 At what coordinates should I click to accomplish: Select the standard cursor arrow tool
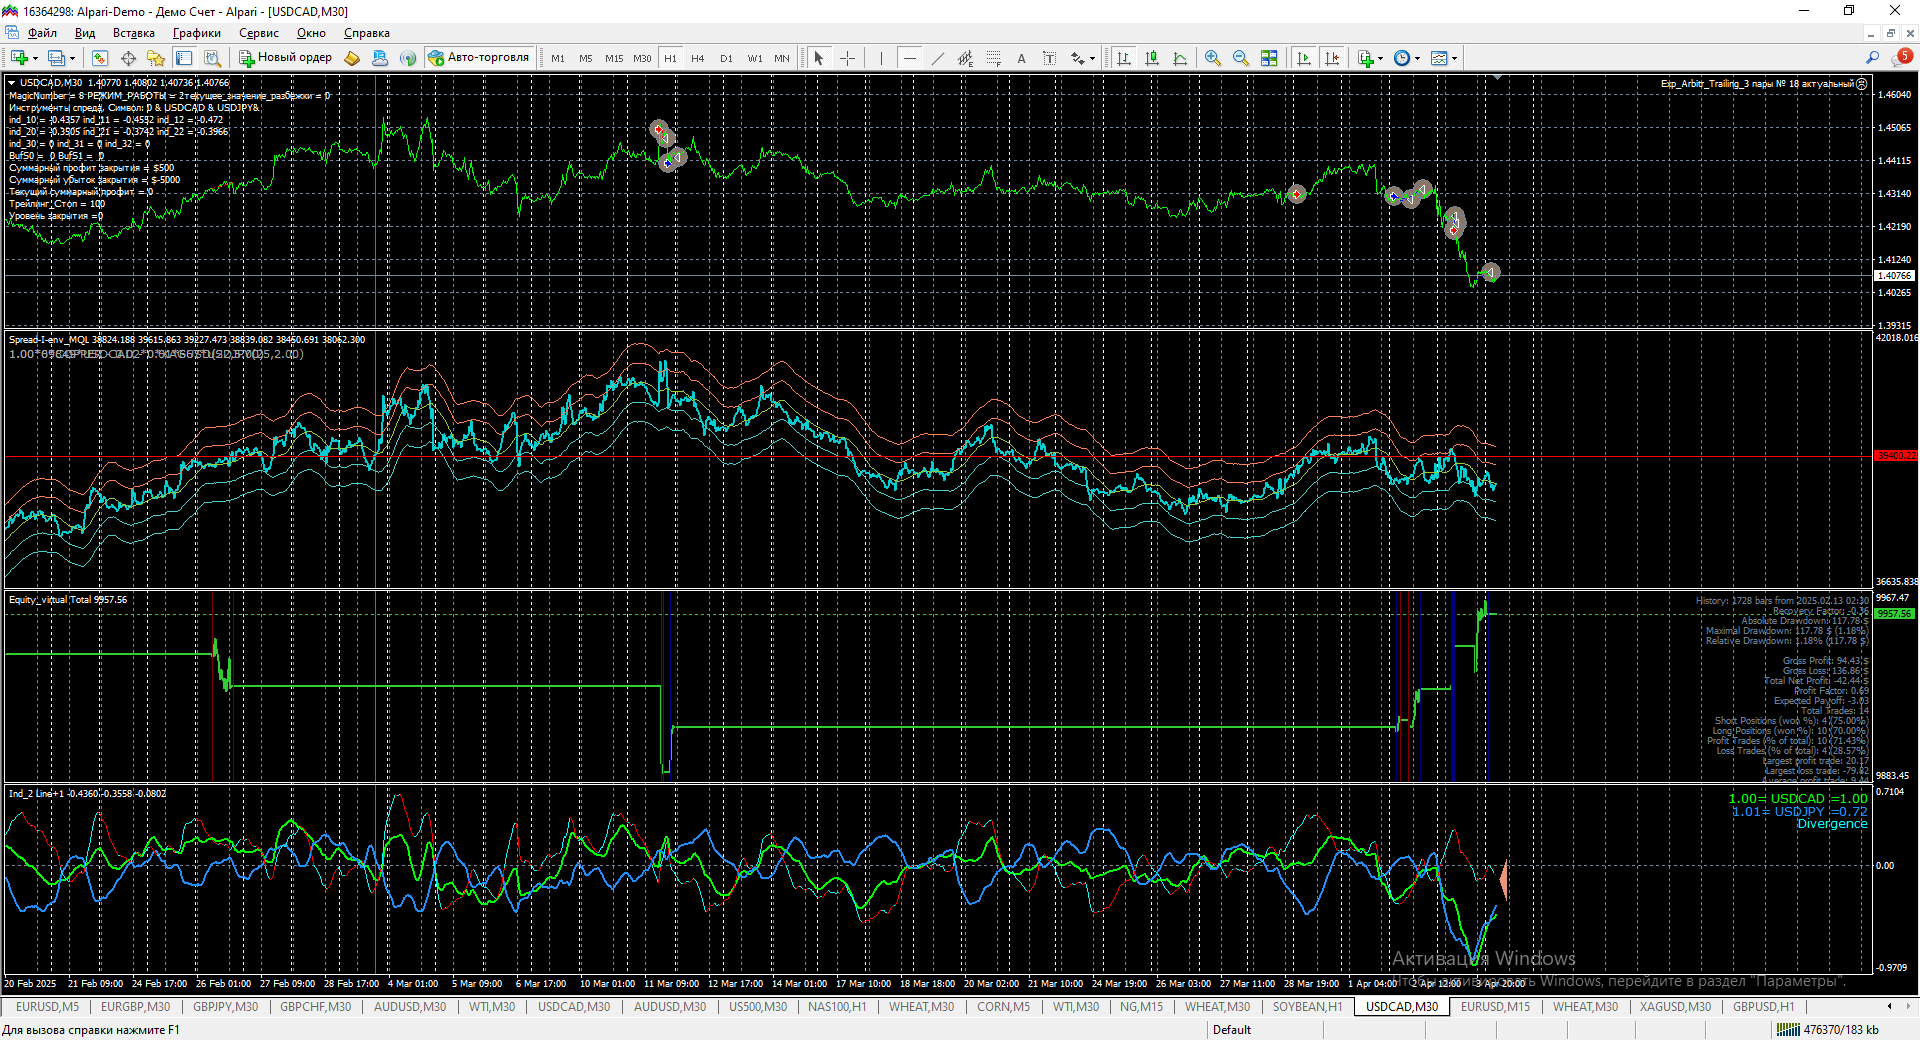point(819,58)
